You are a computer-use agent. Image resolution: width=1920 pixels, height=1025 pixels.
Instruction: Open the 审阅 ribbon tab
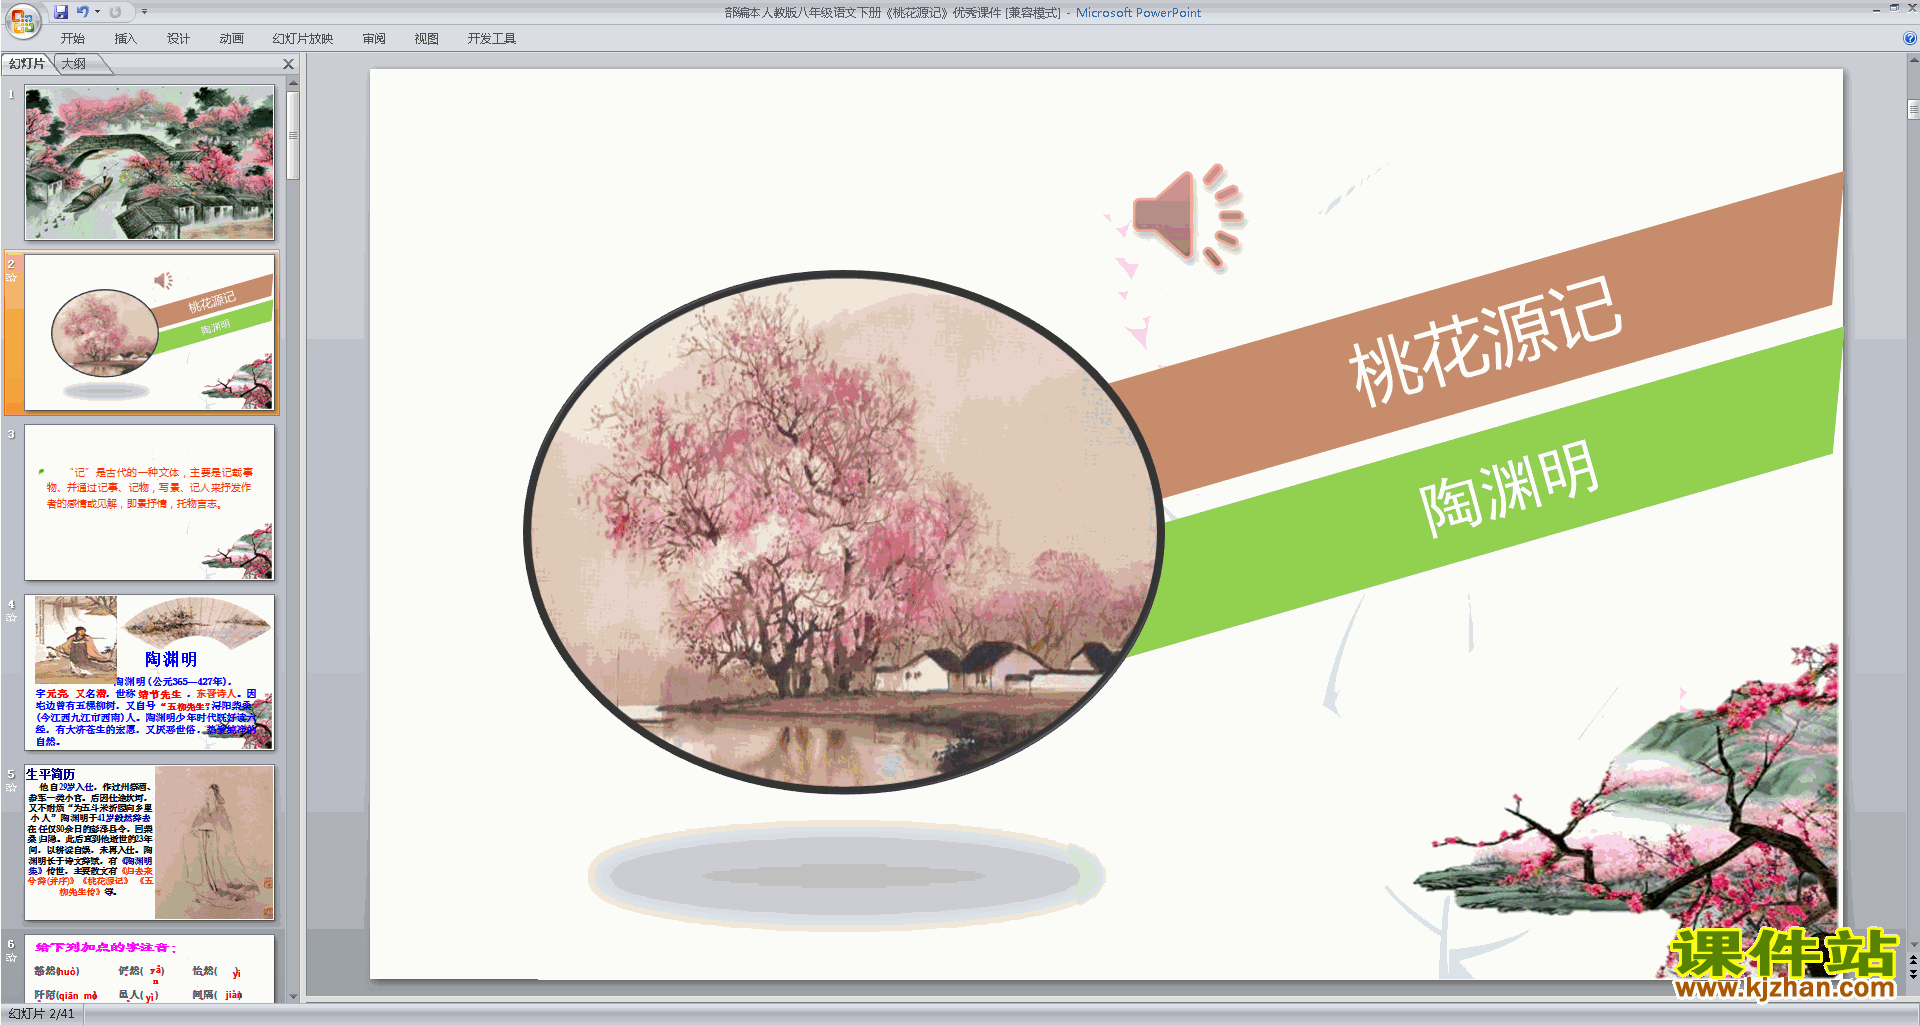coord(374,39)
